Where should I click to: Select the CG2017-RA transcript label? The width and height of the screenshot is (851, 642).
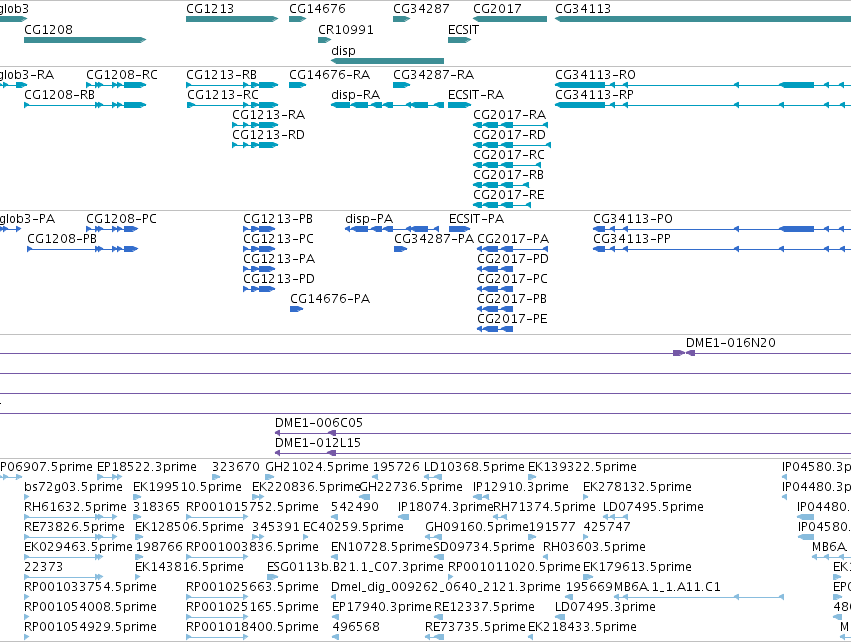click(x=510, y=115)
